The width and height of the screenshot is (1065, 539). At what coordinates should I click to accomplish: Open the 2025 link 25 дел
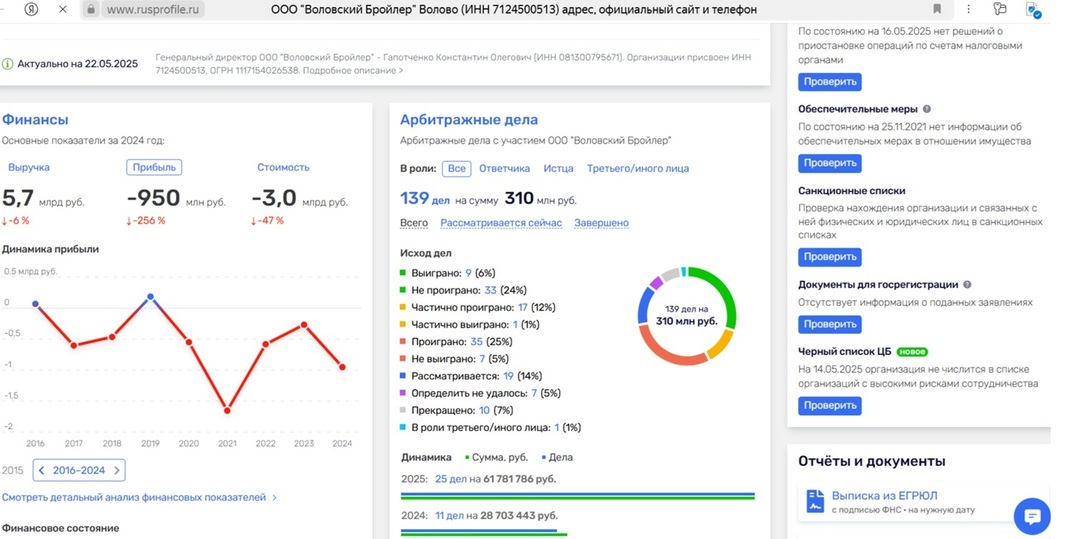coord(451,479)
